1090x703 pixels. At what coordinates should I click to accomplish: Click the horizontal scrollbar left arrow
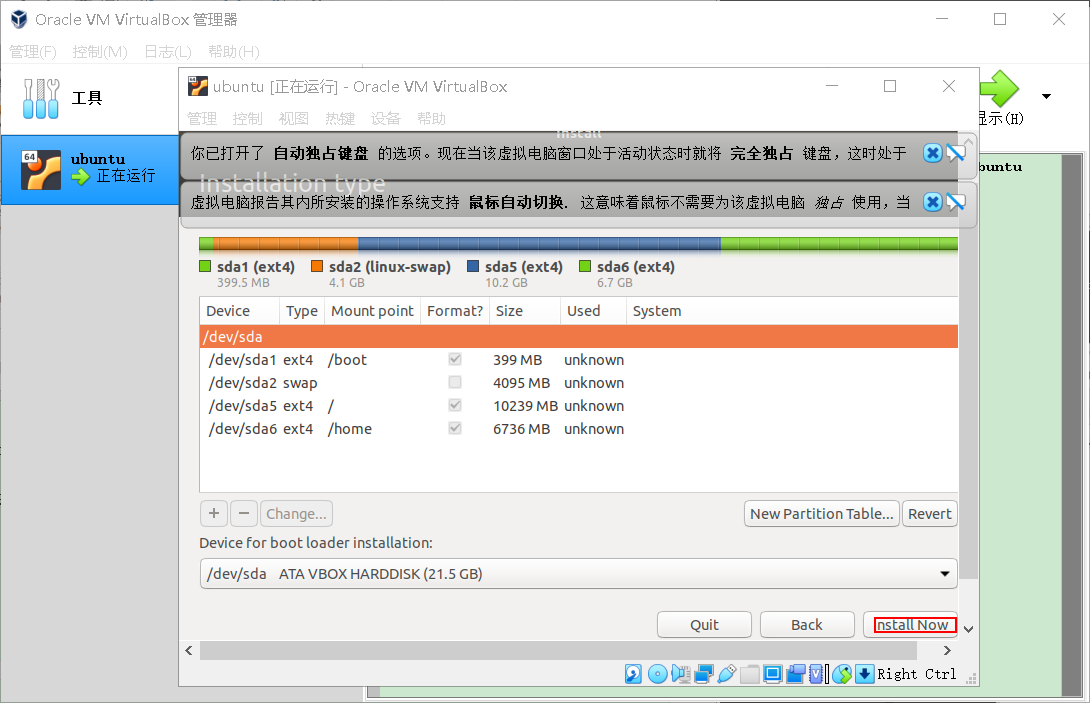click(x=189, y=650)
